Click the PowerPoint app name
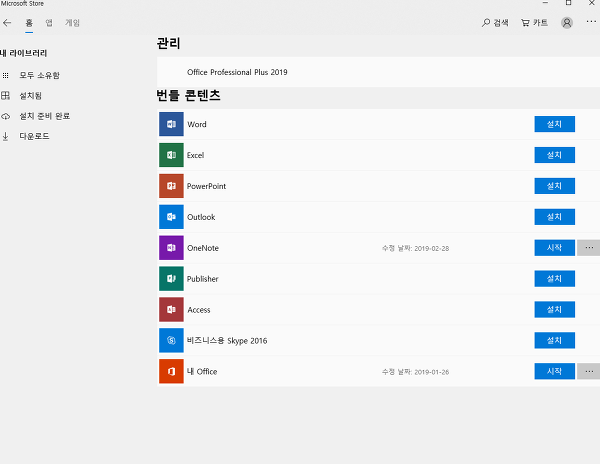600x464 pixels. tap(206, 186)
